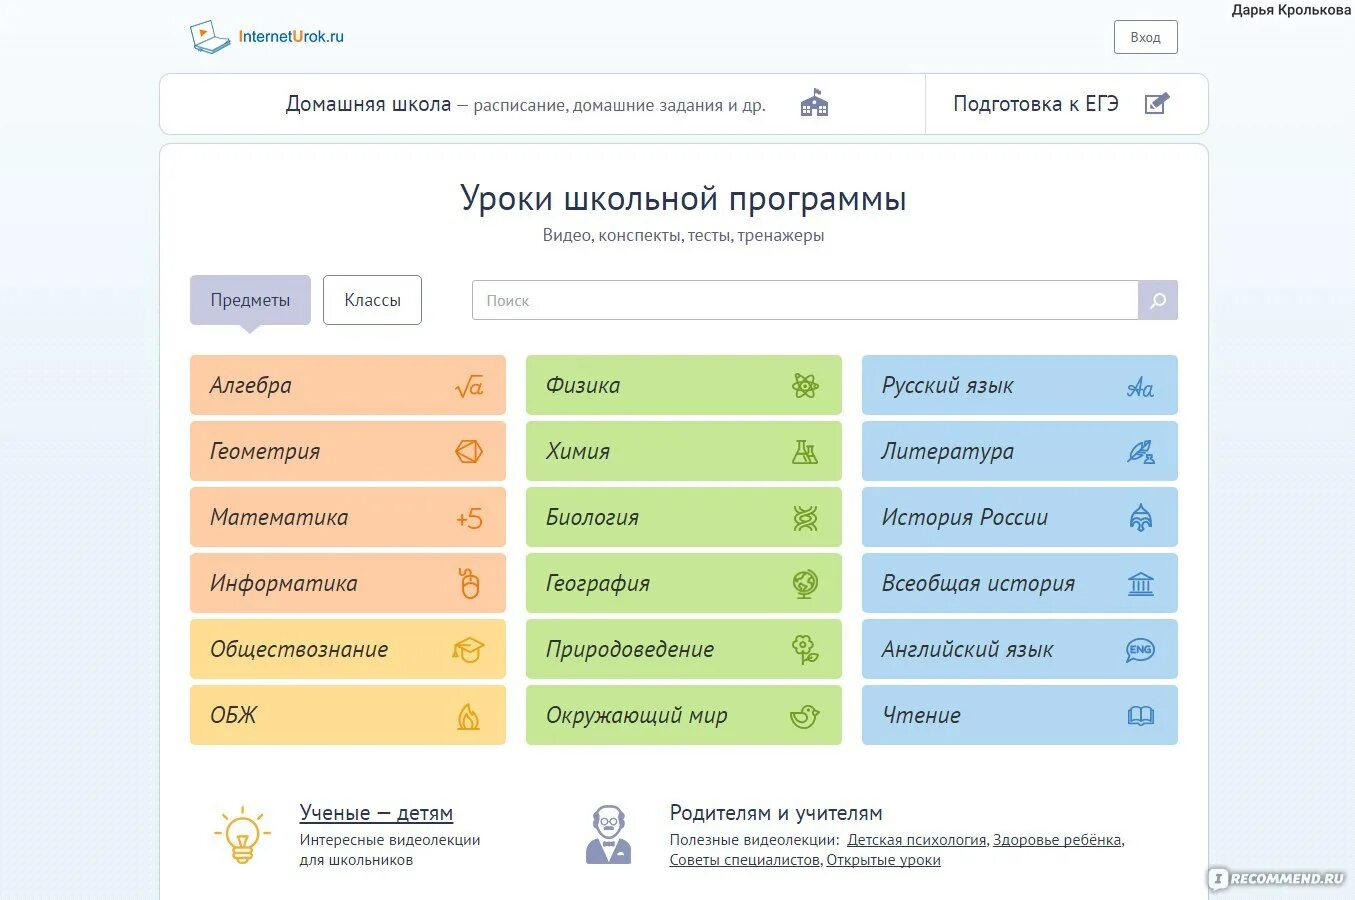Click the flask icon on Химия
Screen dimensions: 1355x900
(805, 452)
